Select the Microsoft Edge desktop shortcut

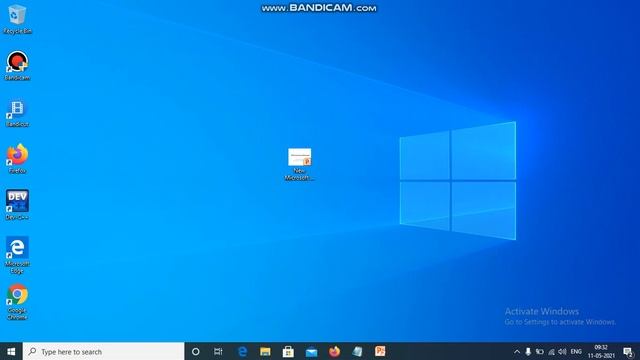tap(17, 255)
